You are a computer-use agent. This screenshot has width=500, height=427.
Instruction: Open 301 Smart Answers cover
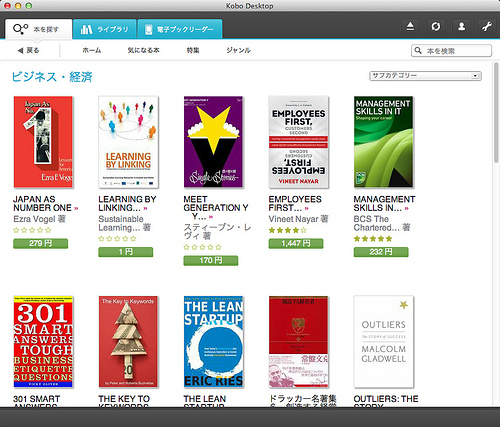[x=43, y=342]
